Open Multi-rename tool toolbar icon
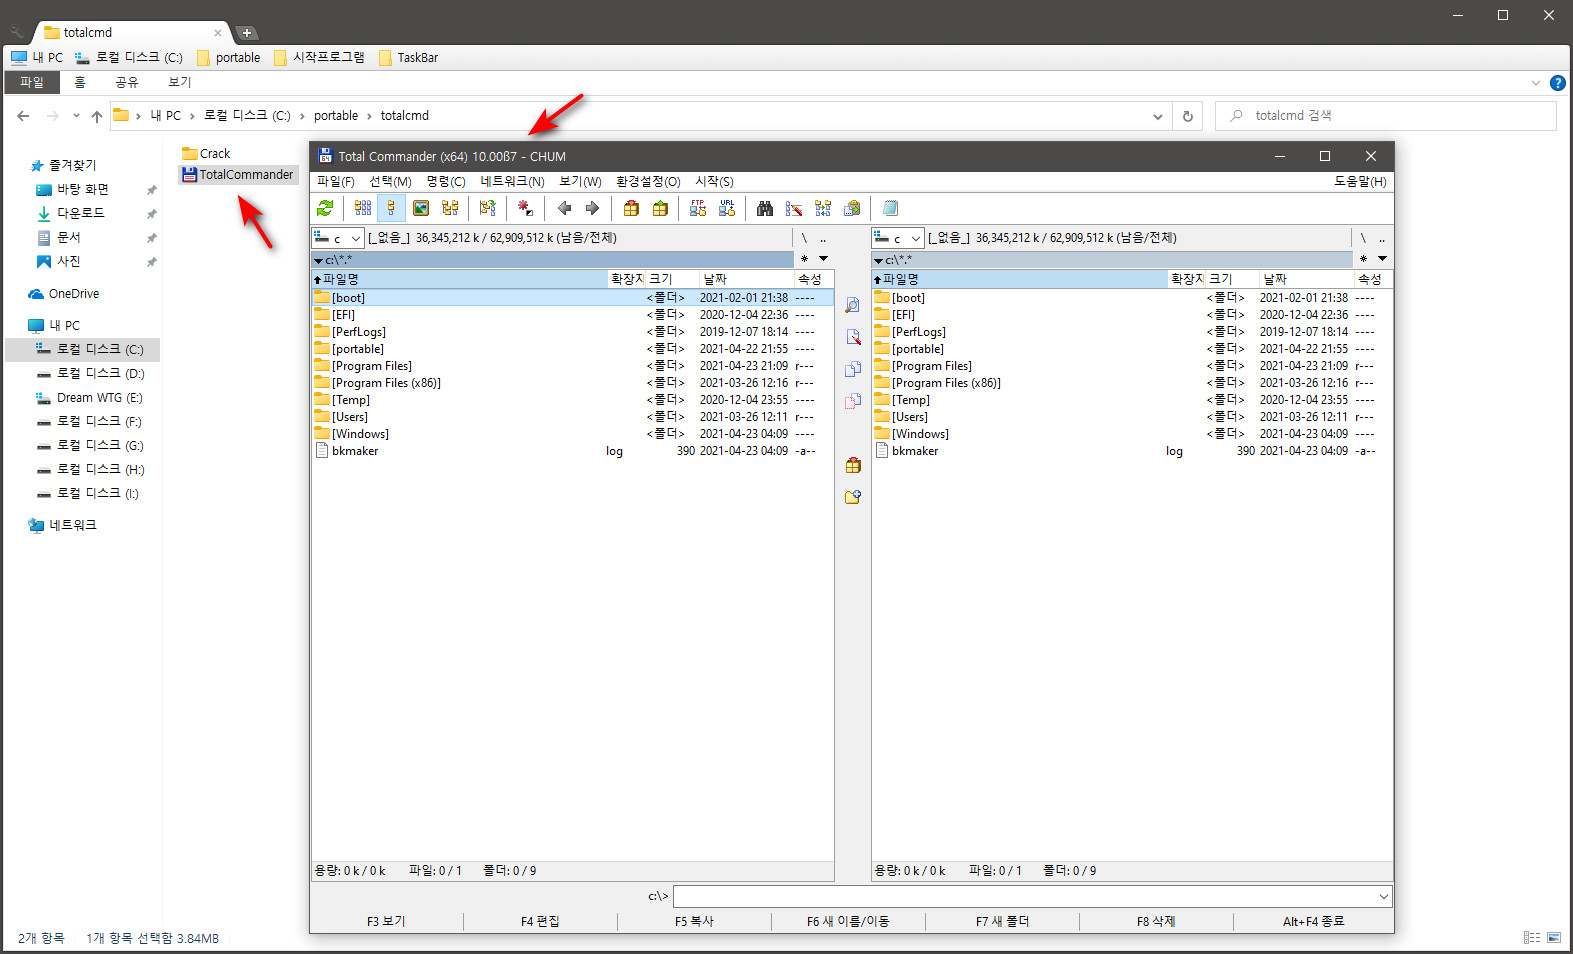Image resolution: width=1573 pixels, height=954 pixels. pyautogui.click(x=794, y=208)
